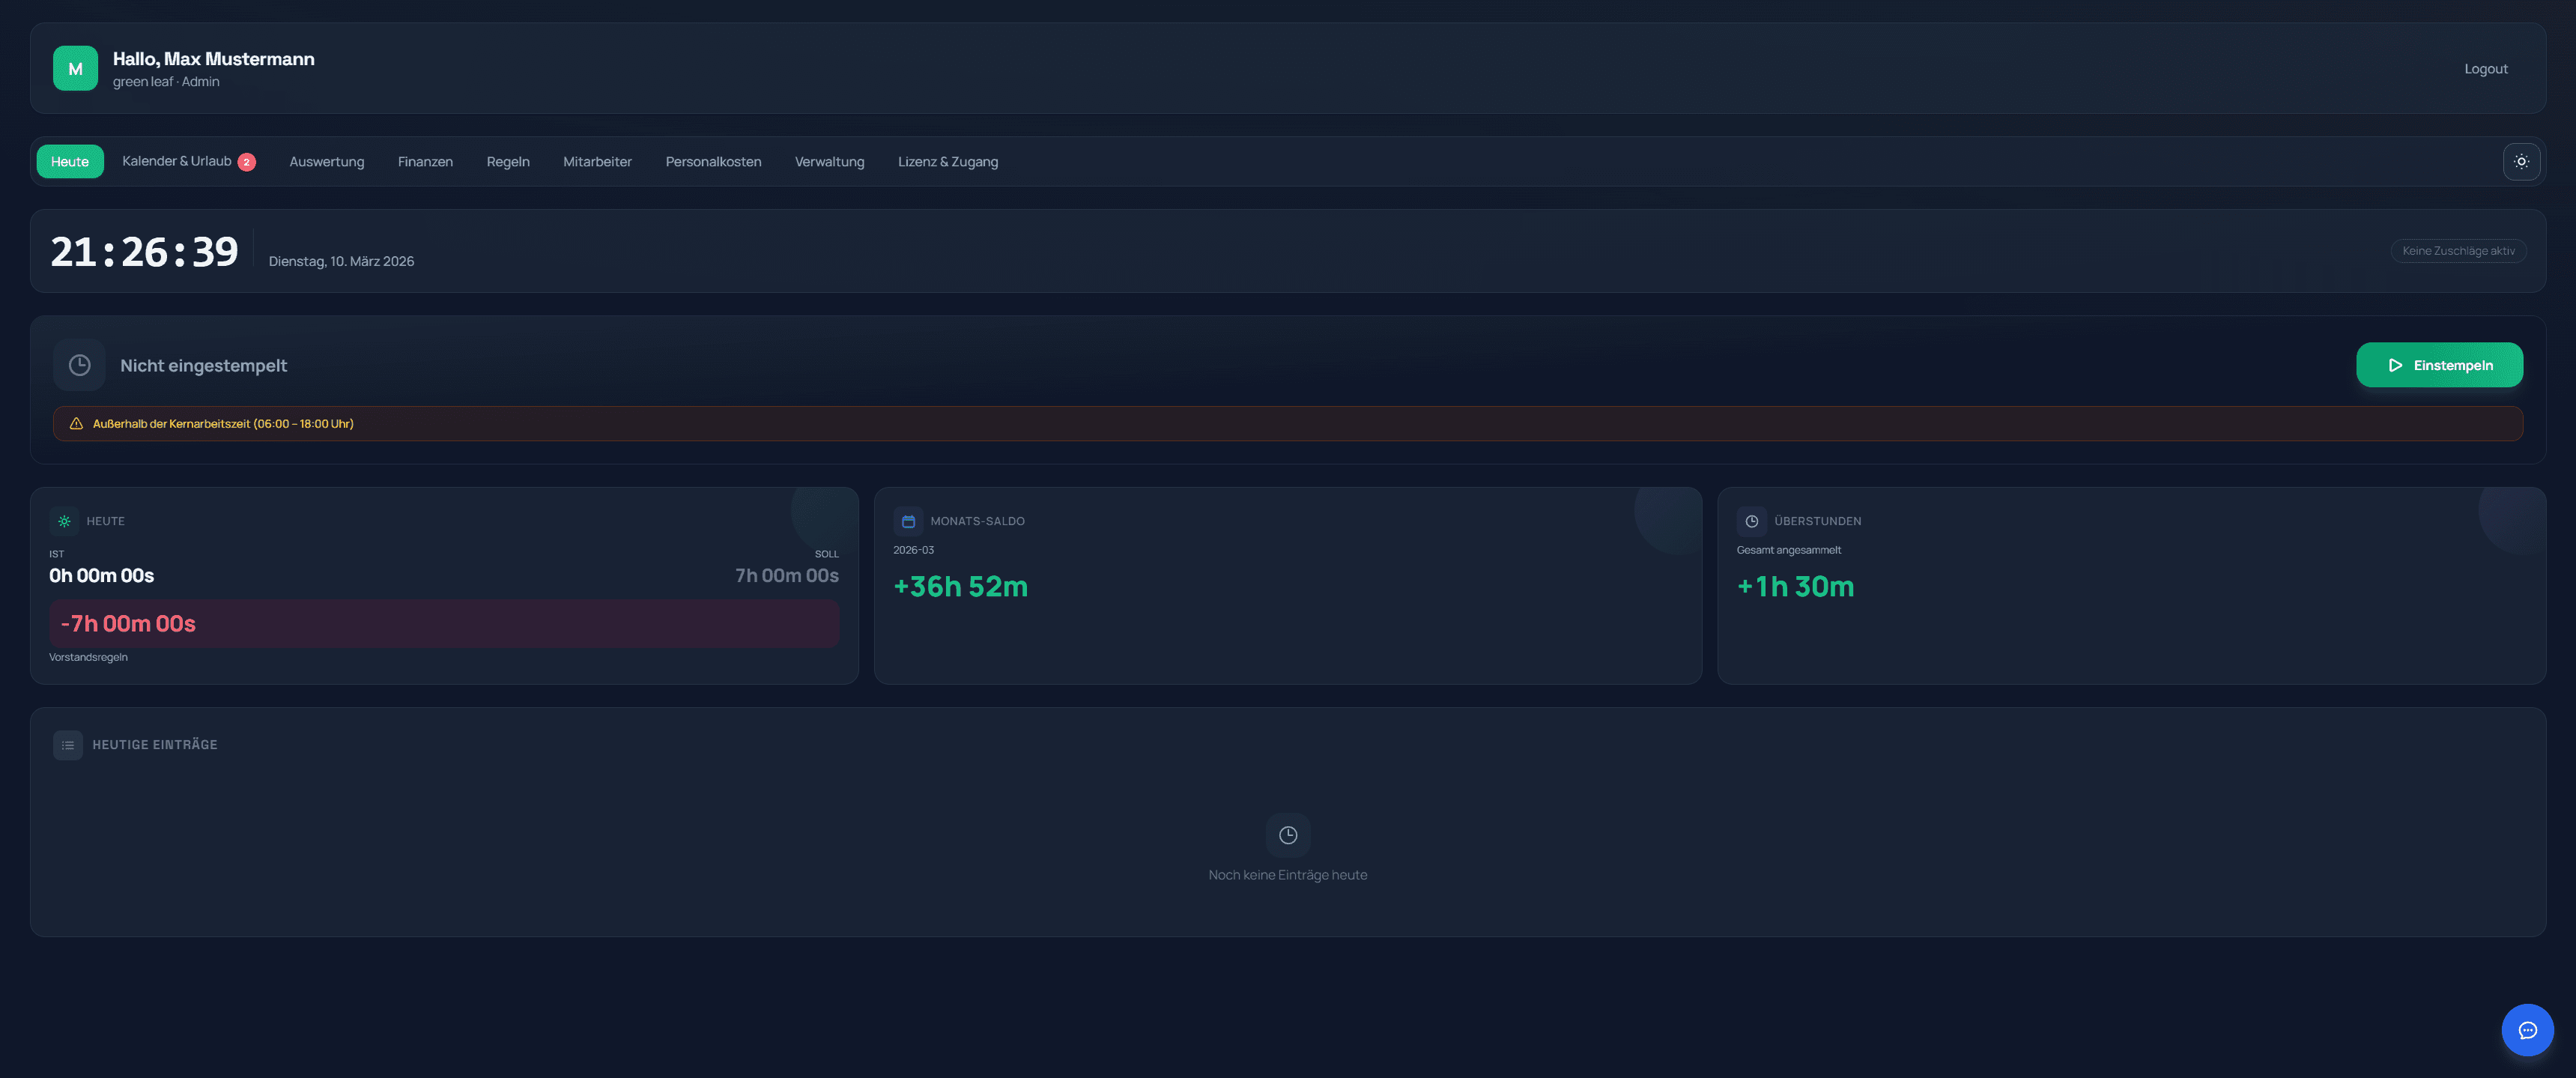This screenshot has width=2576, height=1078.
Task: Click the calendar icon in Monats-Saldo card
Action: click(908, 521)
